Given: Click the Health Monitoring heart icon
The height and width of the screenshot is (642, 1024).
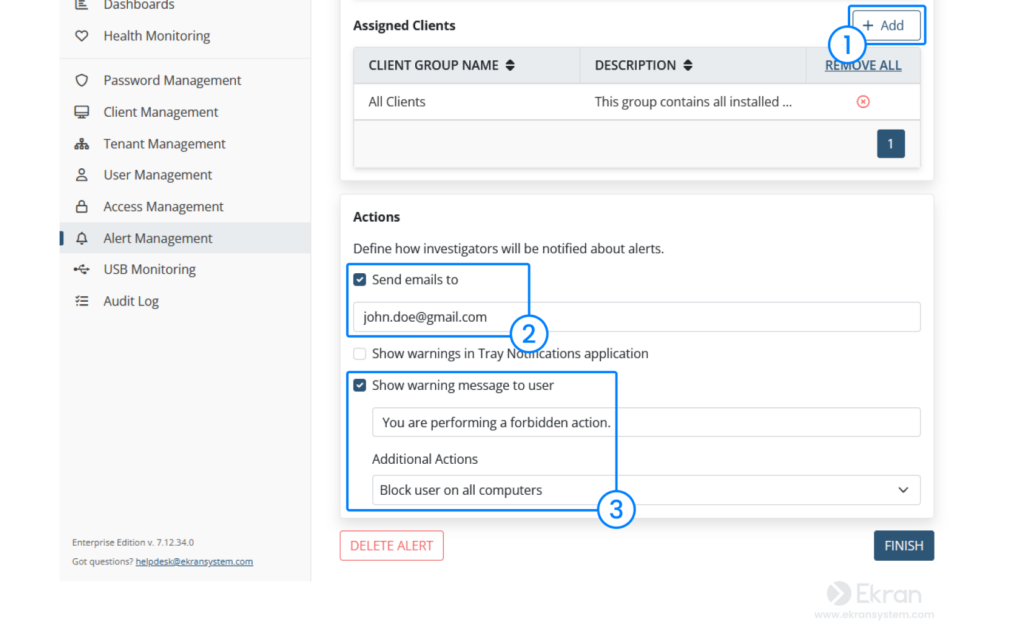Looking at the screenshot, I should tap(82, 36).
